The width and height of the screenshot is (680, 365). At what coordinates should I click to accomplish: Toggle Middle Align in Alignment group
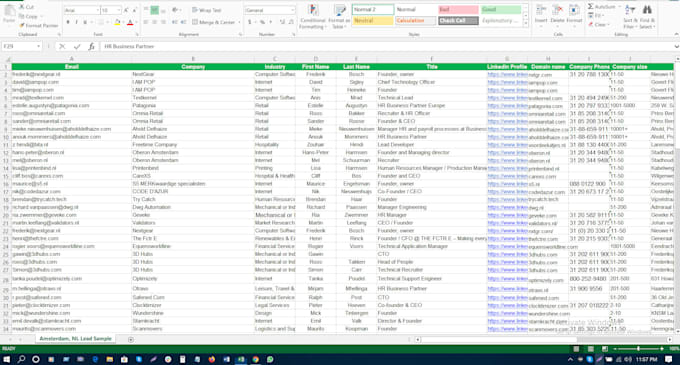[154, 10]
